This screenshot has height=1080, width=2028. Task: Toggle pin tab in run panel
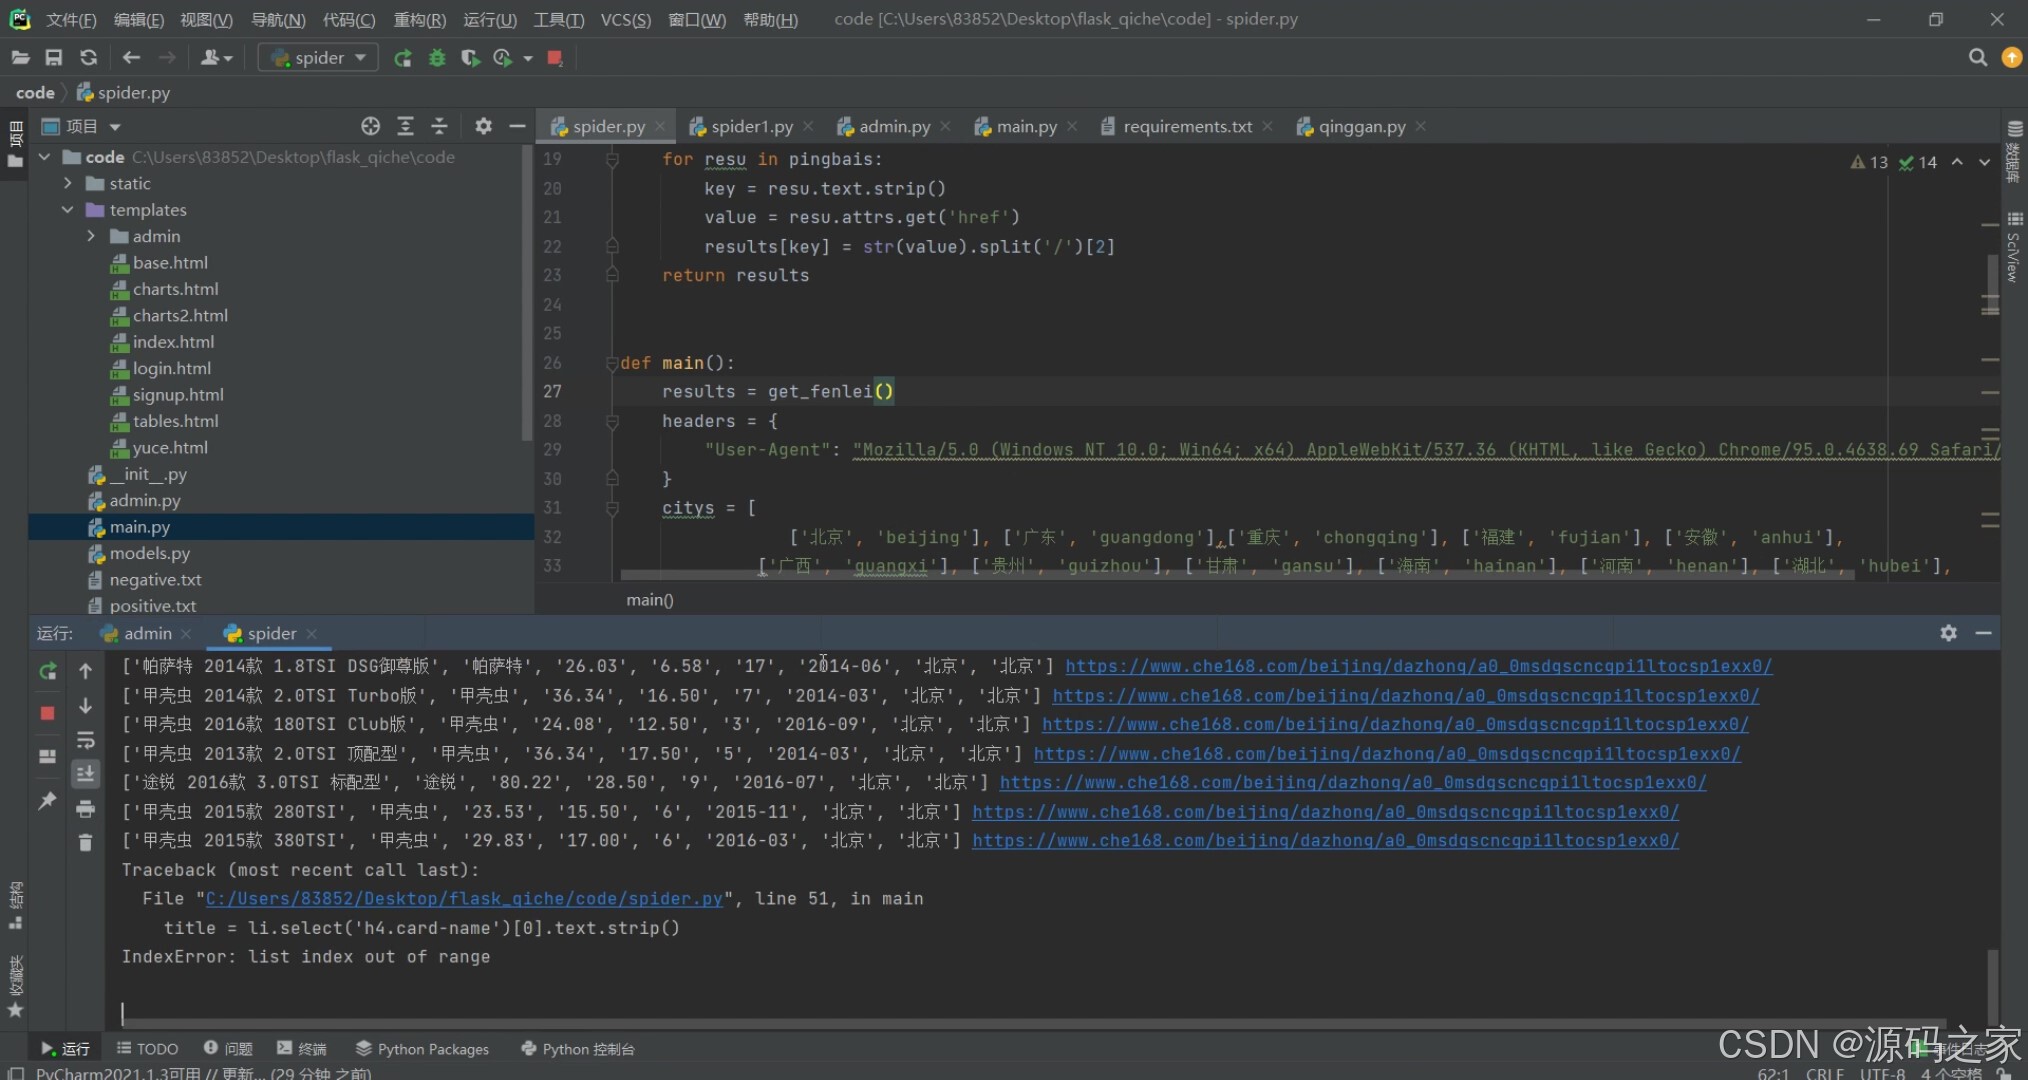[x=47, y=801]
